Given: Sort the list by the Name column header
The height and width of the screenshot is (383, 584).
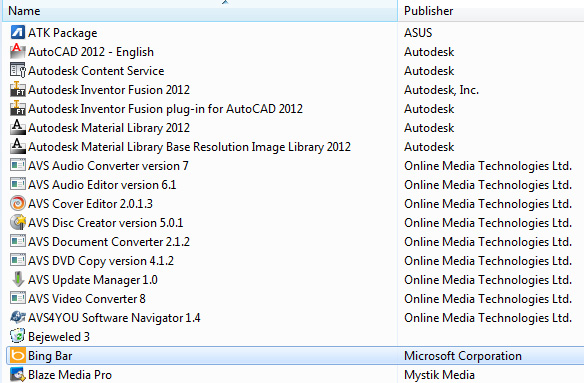Looking at the screenshot, I should click(x=200, y=11).
